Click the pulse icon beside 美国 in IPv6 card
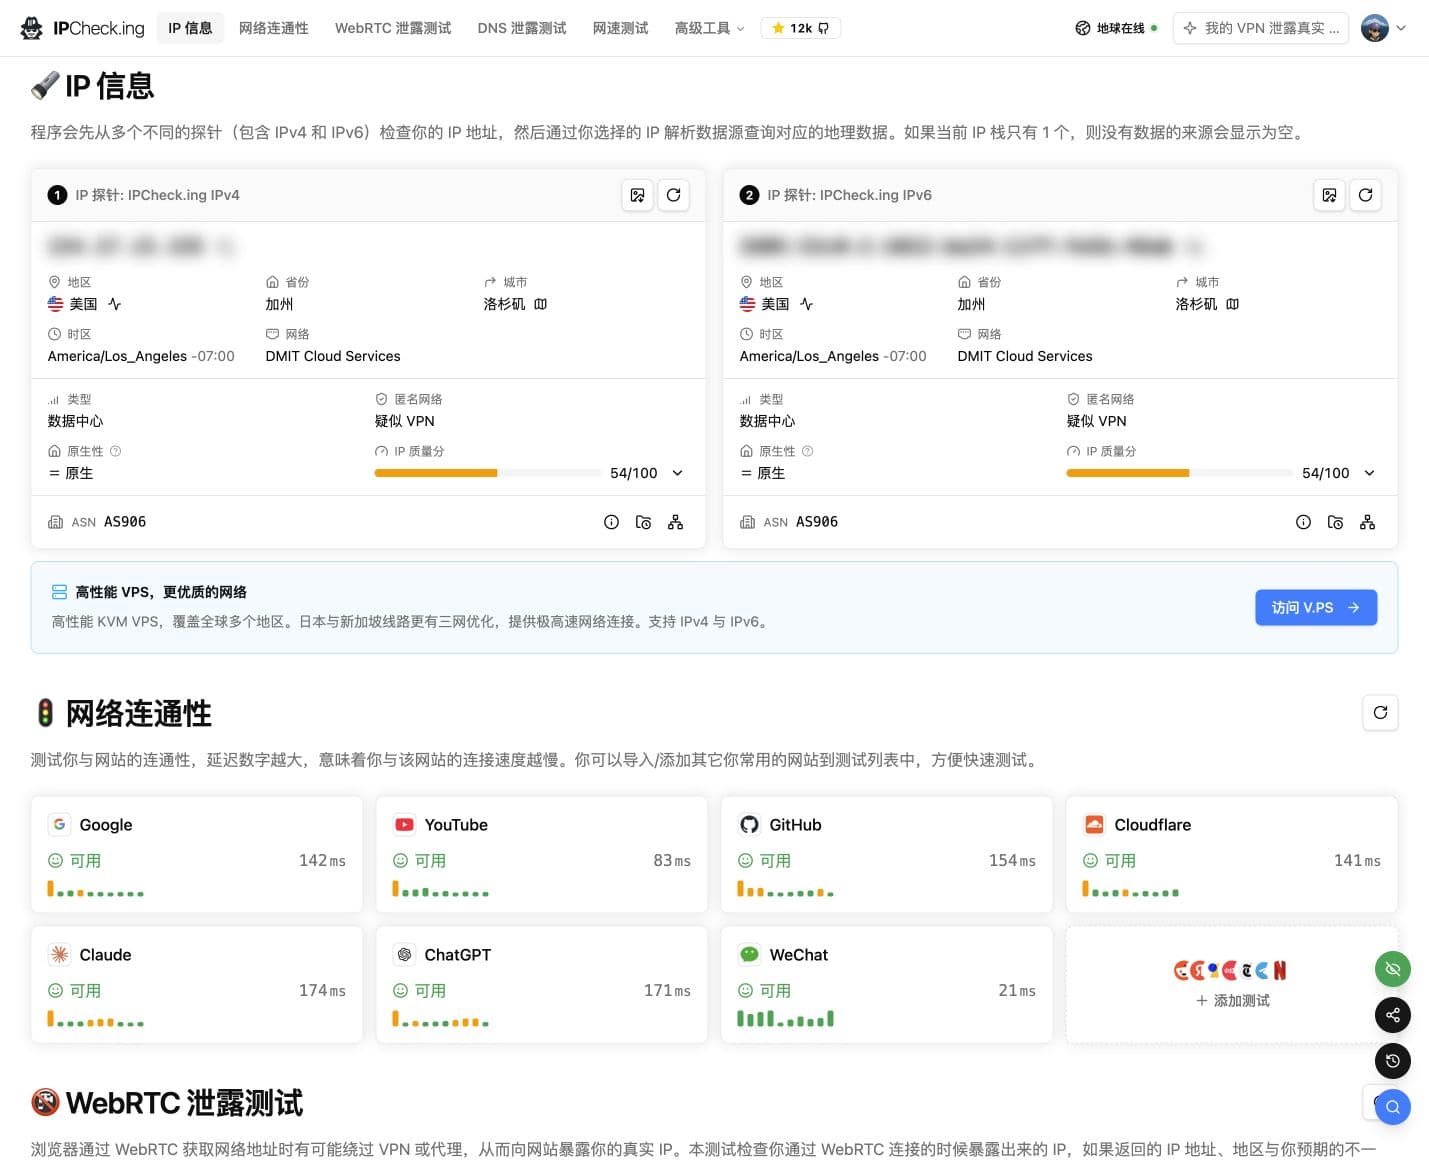Image resolution: width=1429 pixels, height=1161 pixels. tap(806, 304)
